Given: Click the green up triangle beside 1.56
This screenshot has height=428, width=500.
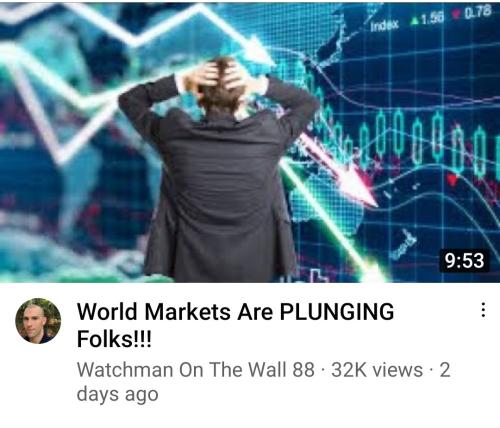Looking at the screenshot, I should click(414, 21).
